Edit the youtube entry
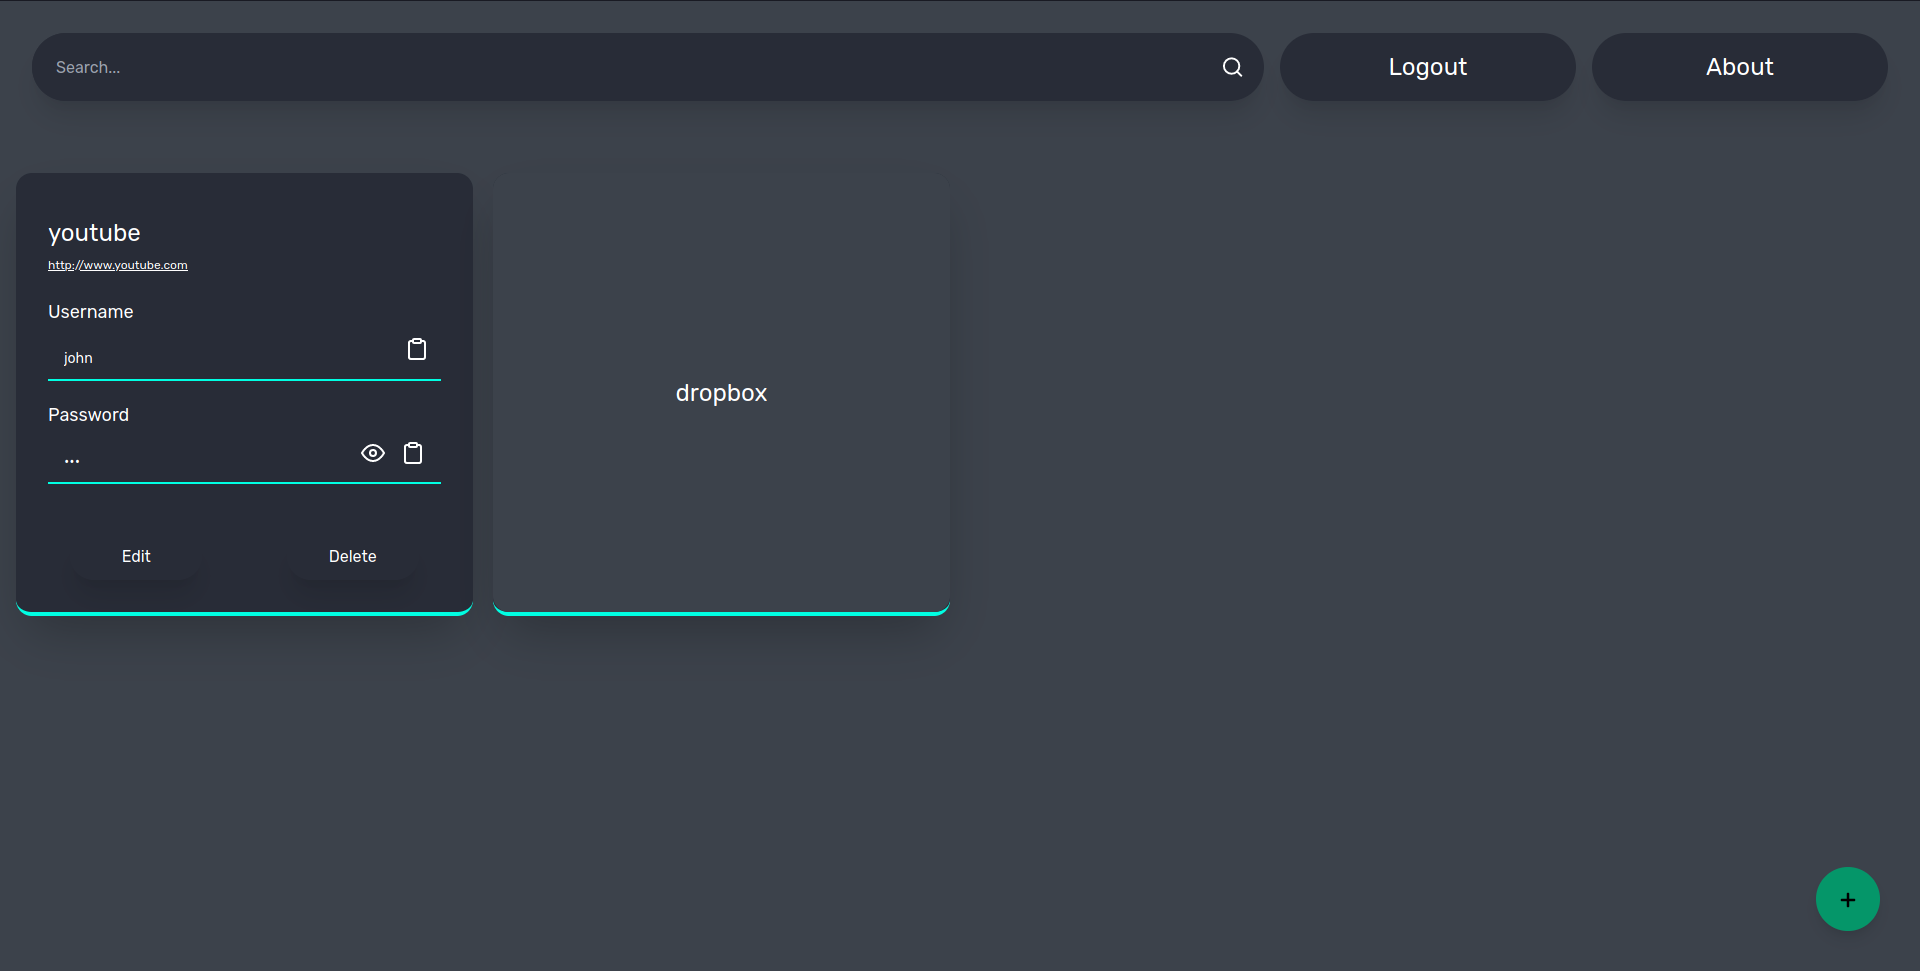 coord(136,556)
